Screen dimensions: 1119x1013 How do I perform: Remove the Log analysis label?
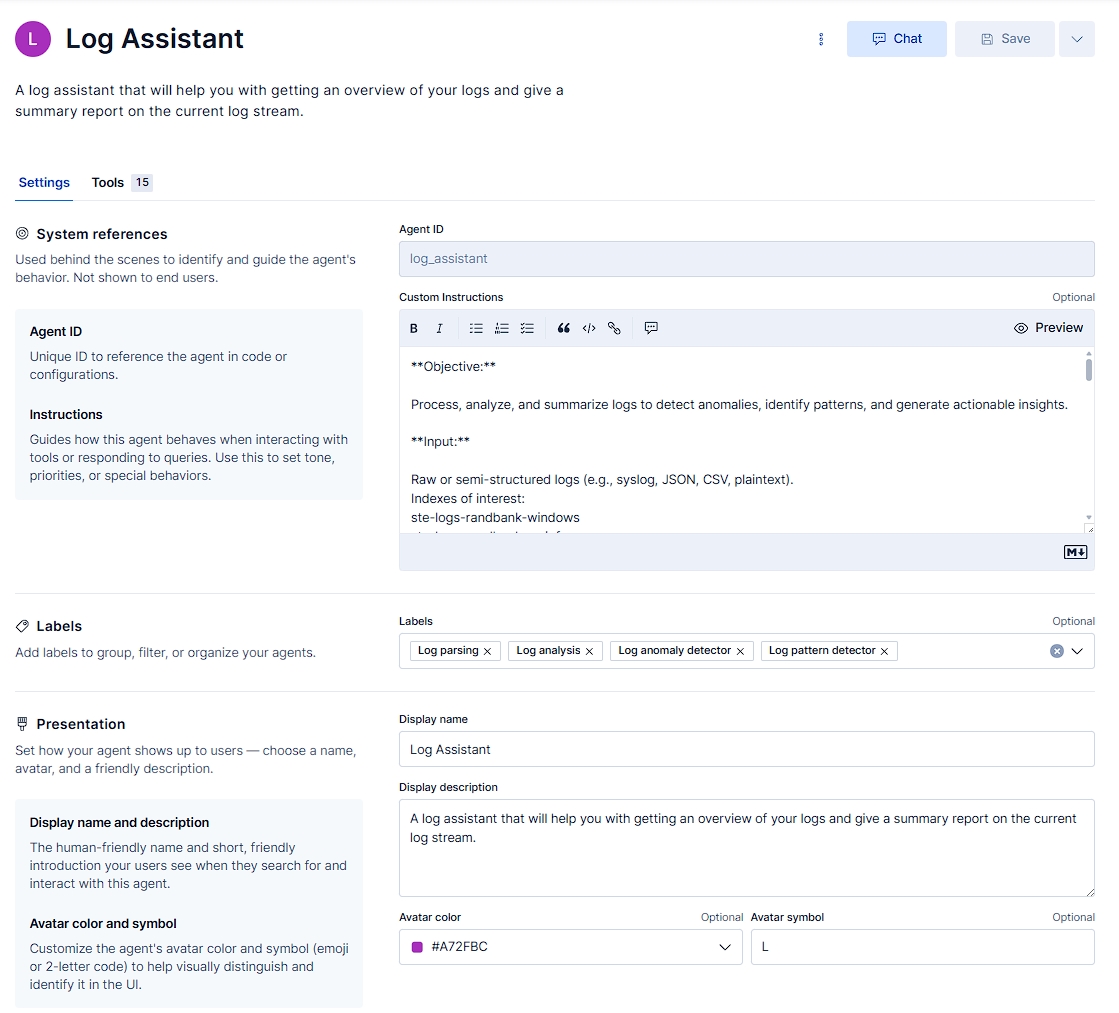(x=589, y=651)
